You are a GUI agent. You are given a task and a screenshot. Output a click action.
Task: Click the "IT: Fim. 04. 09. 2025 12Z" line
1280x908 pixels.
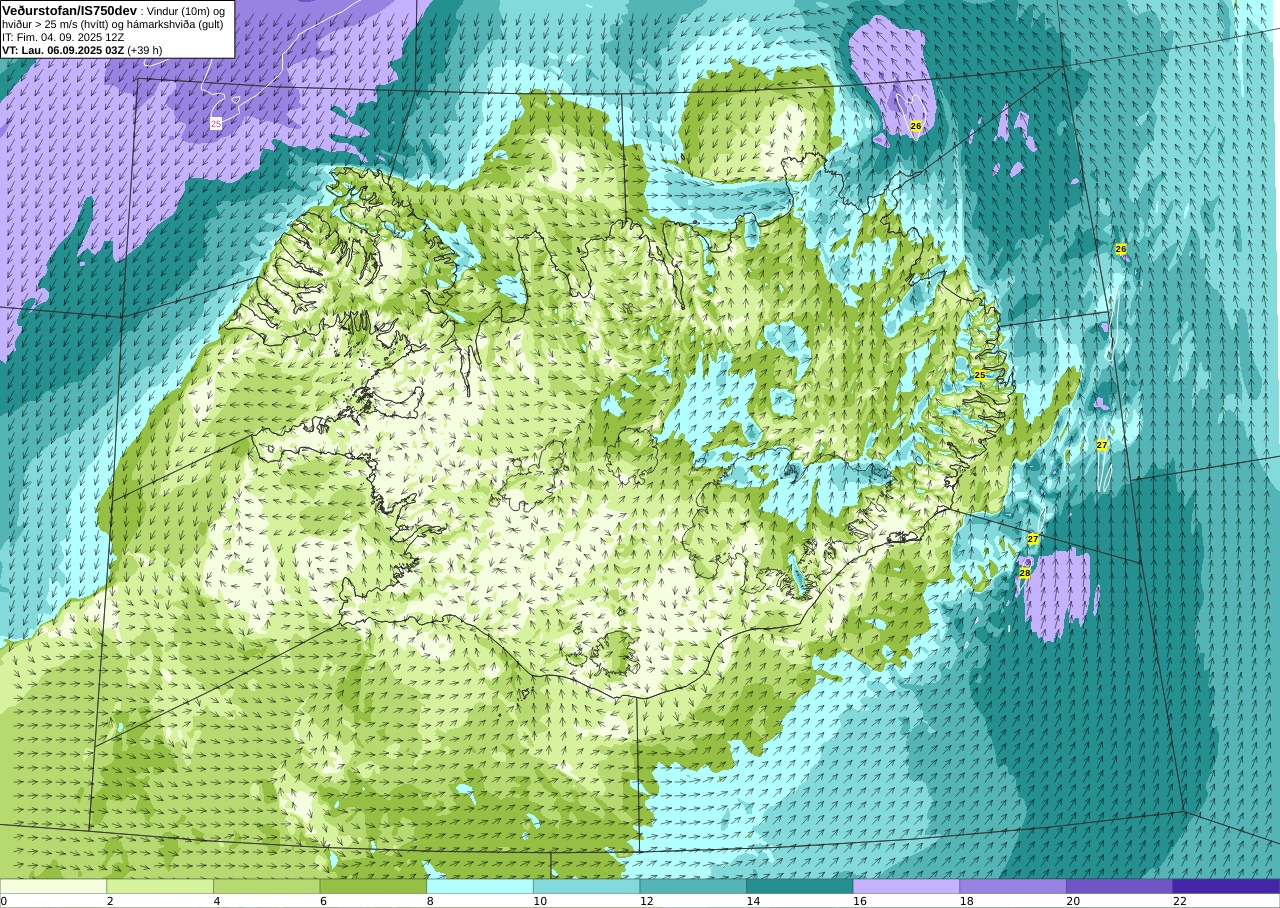[x=63, y=37]
